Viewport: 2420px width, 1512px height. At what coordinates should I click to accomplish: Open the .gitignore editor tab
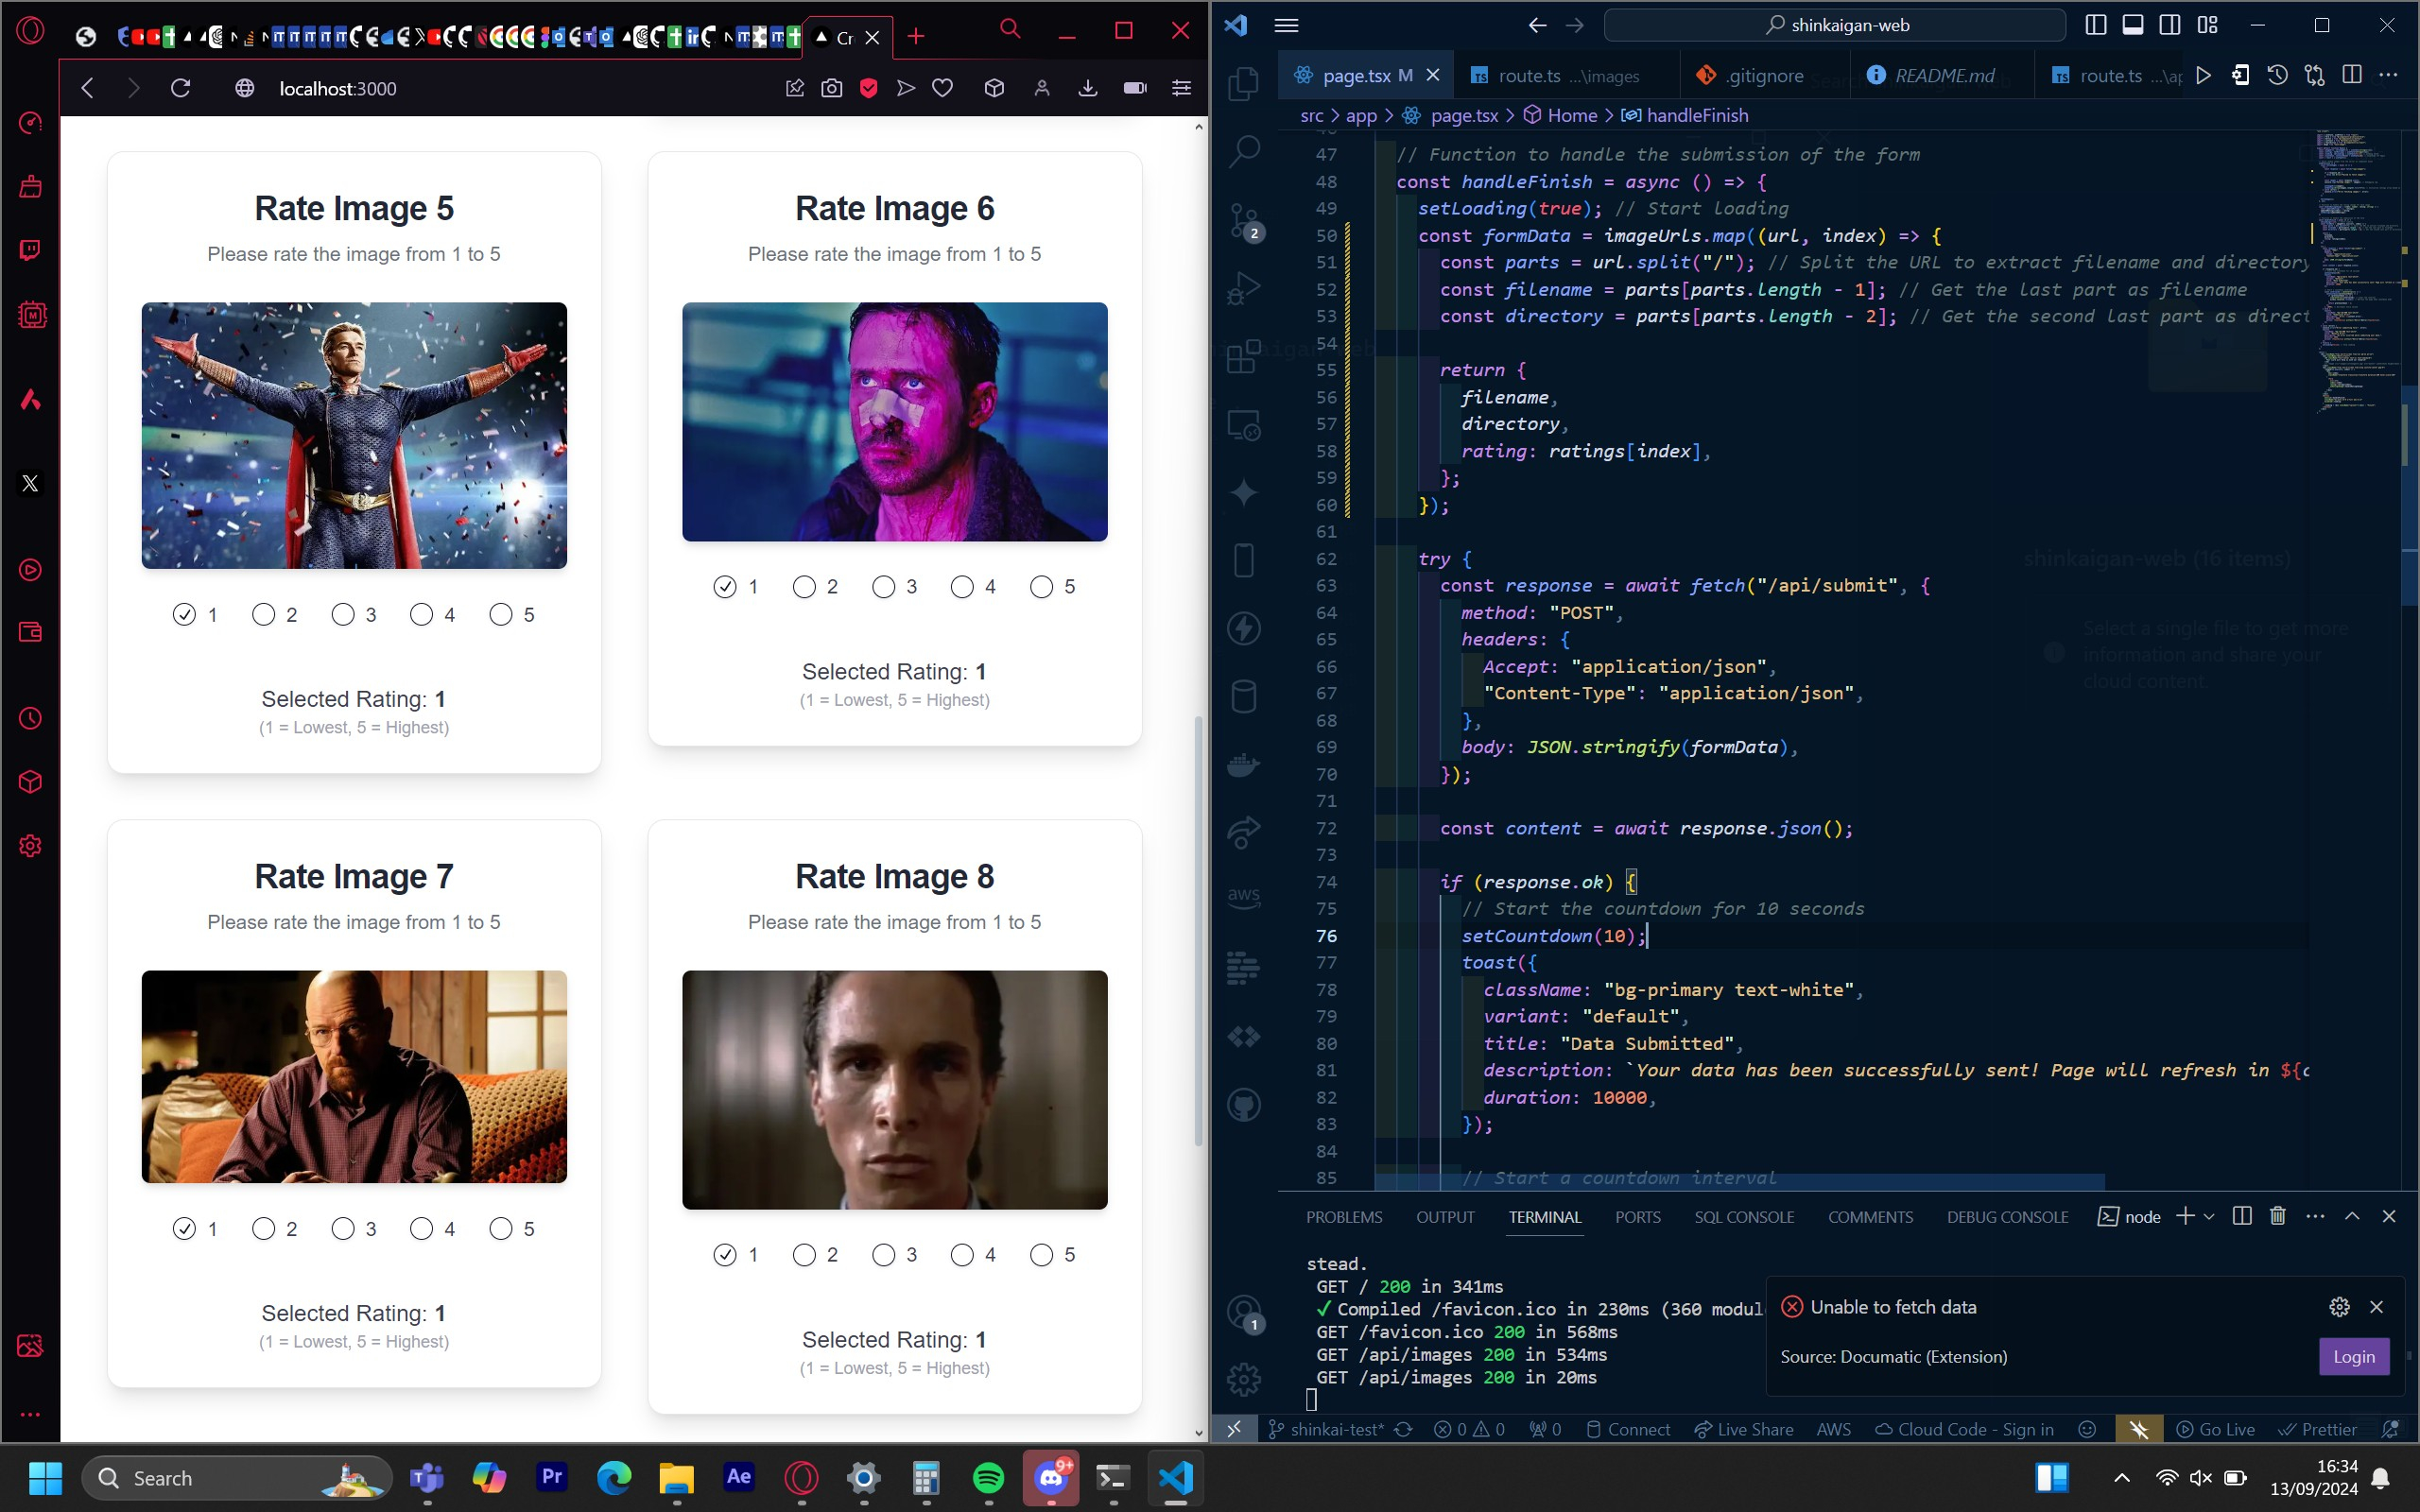[1762, 76]
